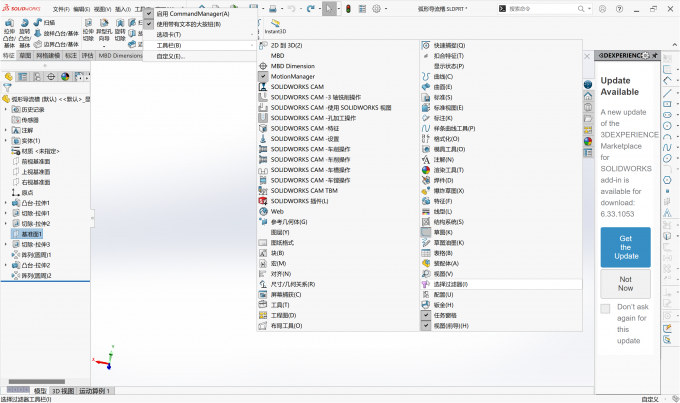
Task: Click the help question mark icon
Action: [620, 9]
